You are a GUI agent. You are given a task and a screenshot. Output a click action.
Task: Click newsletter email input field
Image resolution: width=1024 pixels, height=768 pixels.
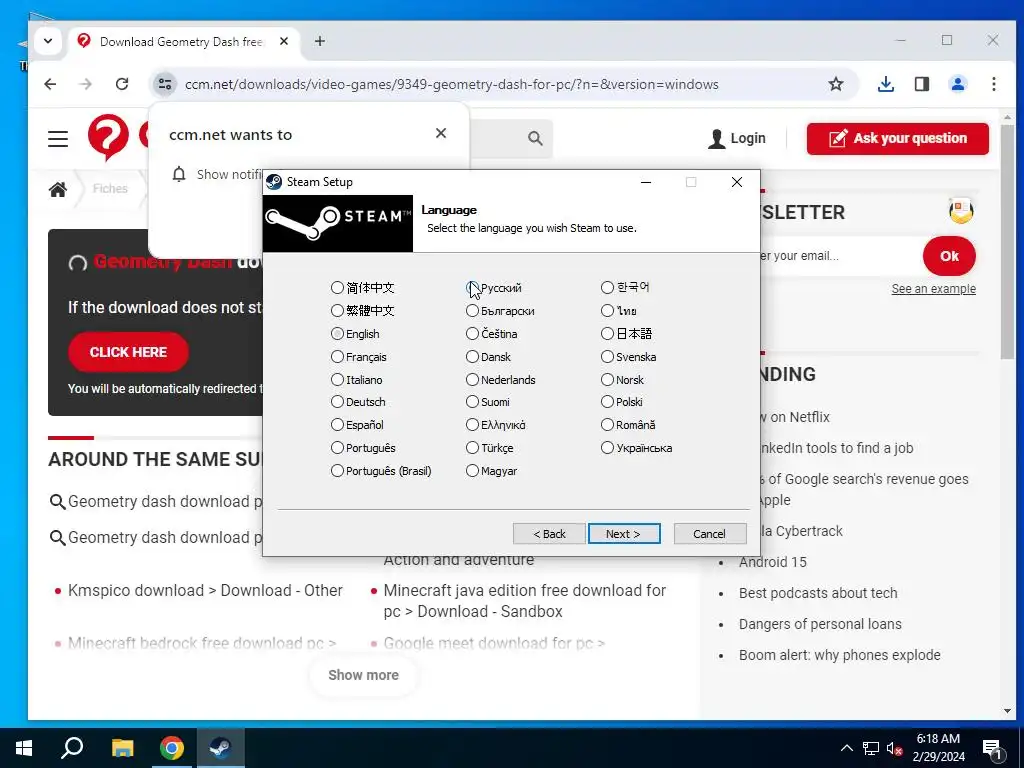coord(839,255)
